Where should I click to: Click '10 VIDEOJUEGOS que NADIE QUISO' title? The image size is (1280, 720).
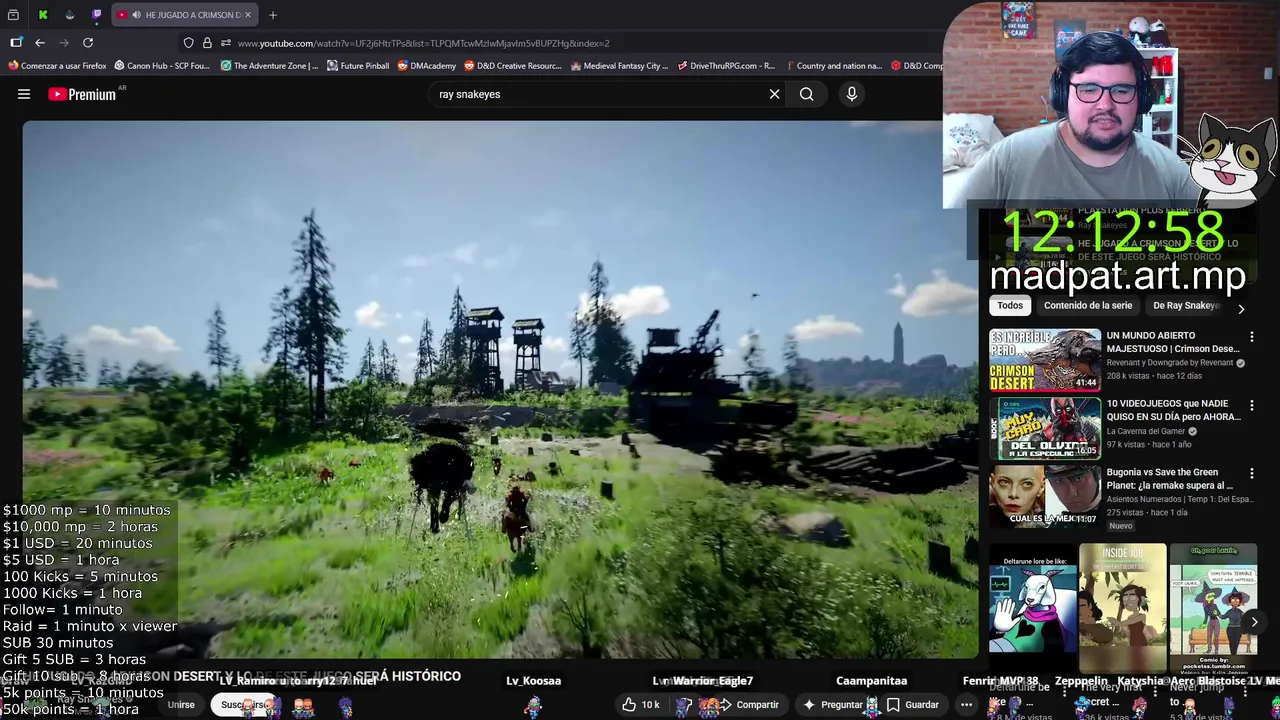coord(1172,410)
